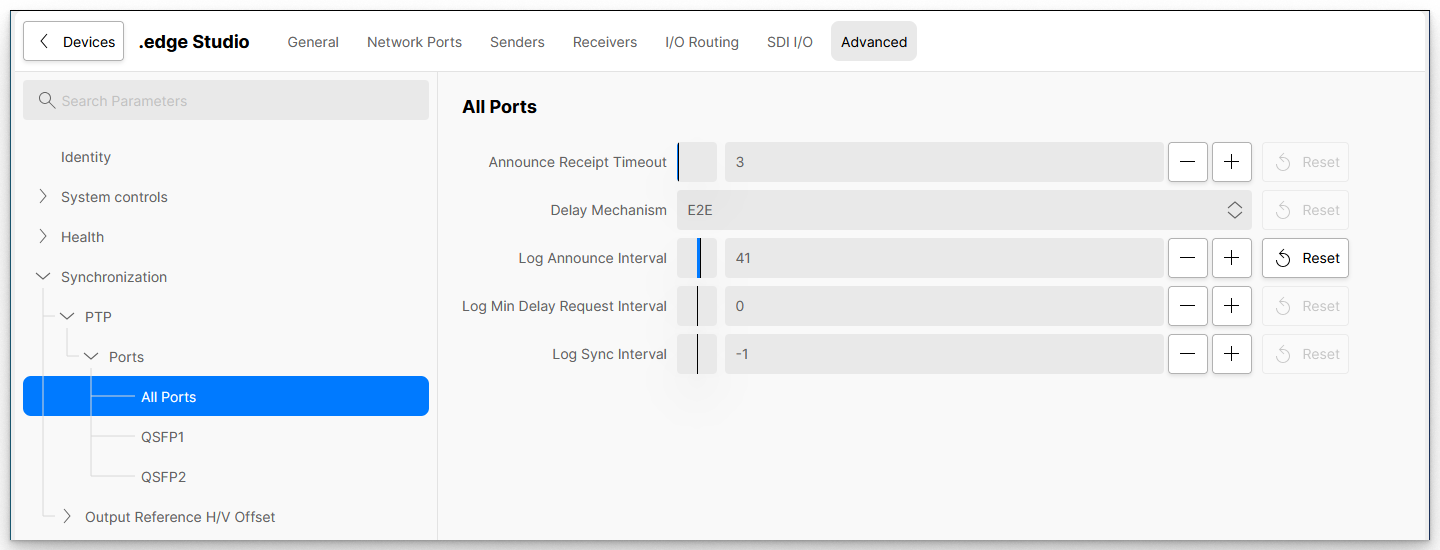Go back to Devices list

point(74,42)
